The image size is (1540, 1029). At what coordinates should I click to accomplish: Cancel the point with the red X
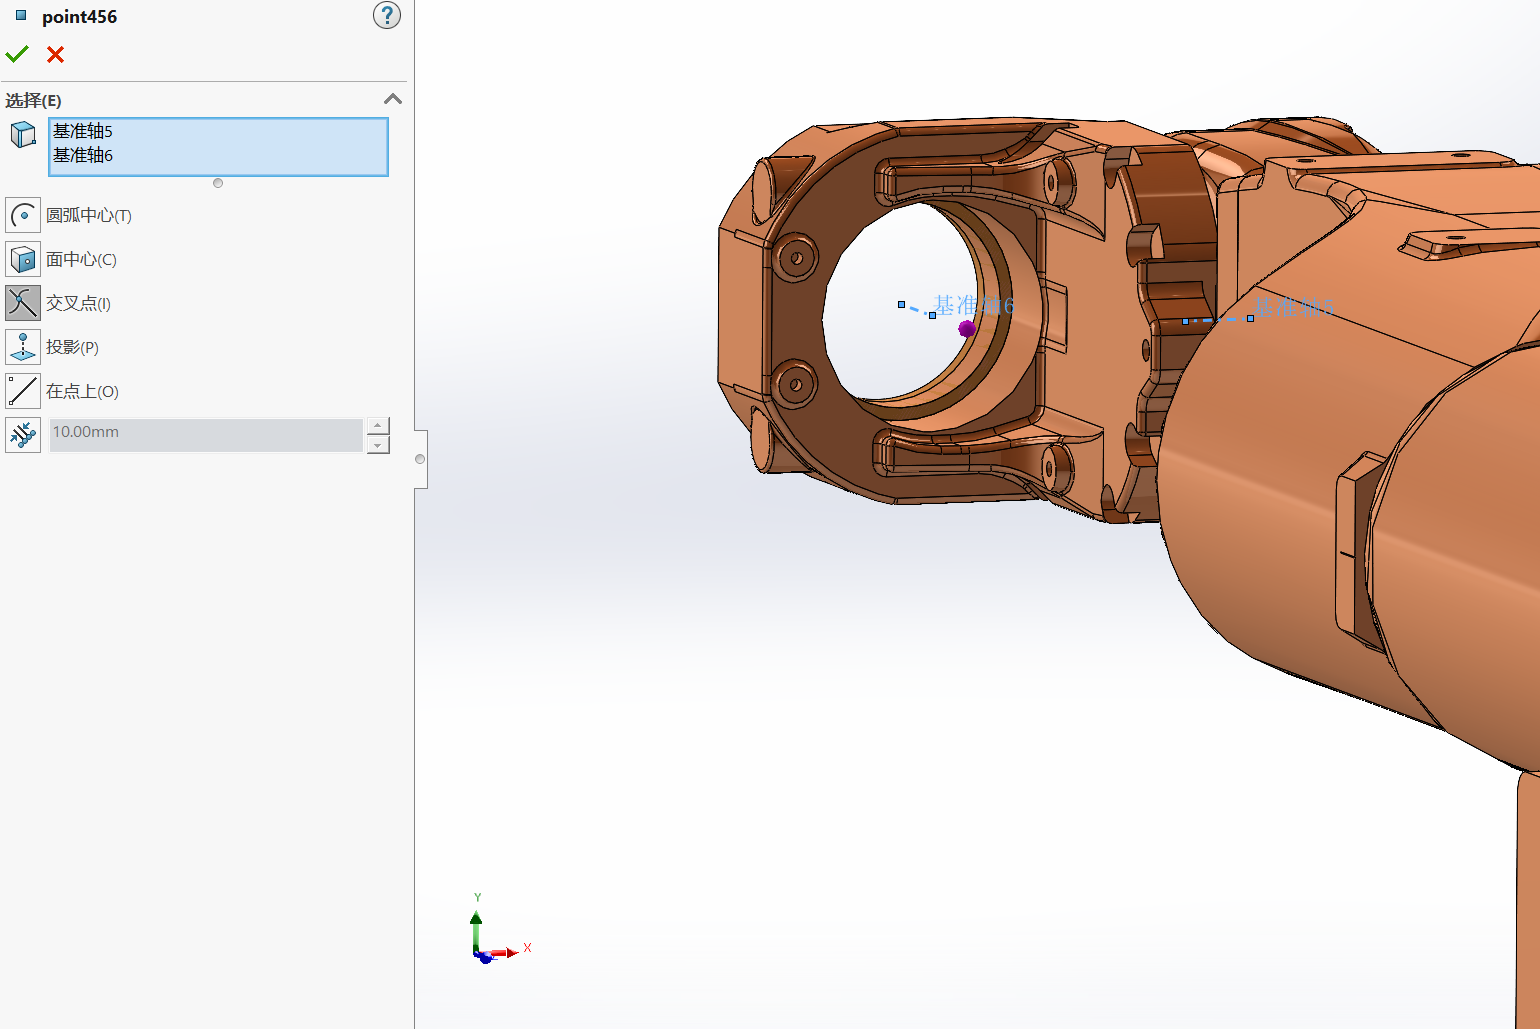[56, 55]
